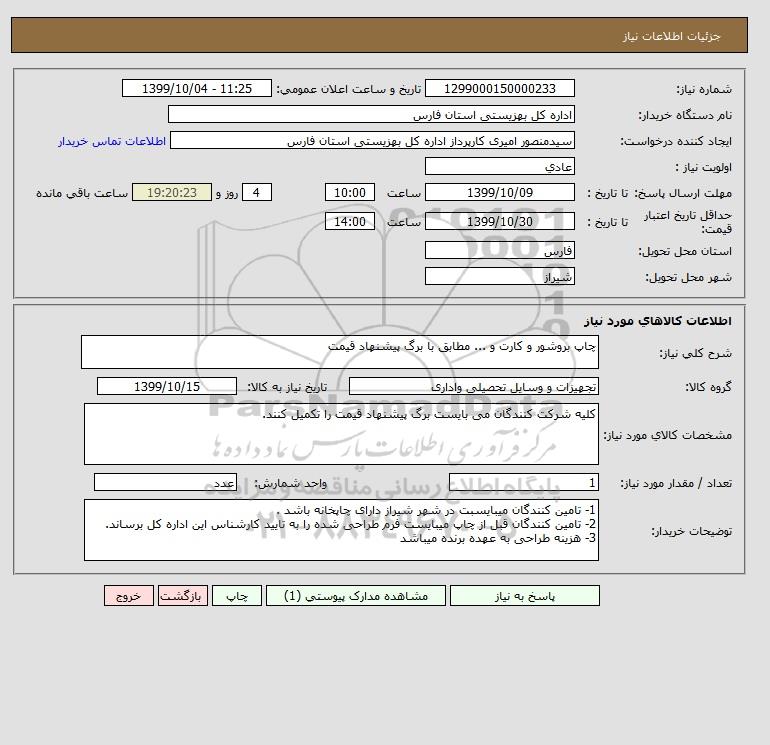This screenshot has height=745, width=770.
Task: Click general description box چاپ بروشور و کارت
Action: 340,352
